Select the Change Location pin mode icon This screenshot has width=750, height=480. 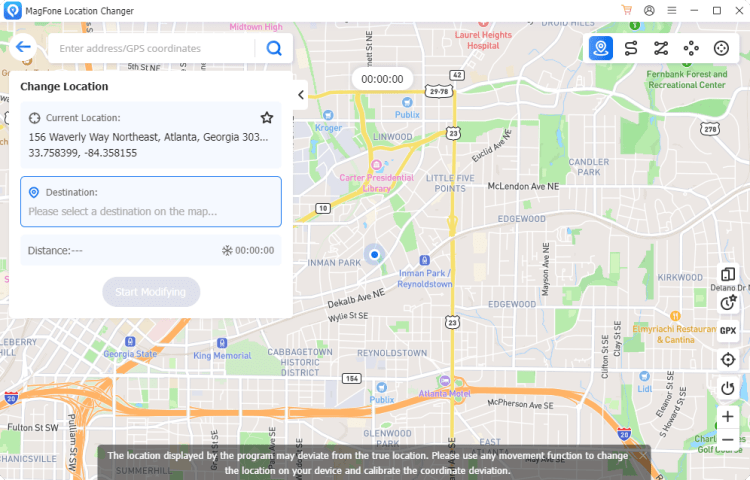(601, 48)
